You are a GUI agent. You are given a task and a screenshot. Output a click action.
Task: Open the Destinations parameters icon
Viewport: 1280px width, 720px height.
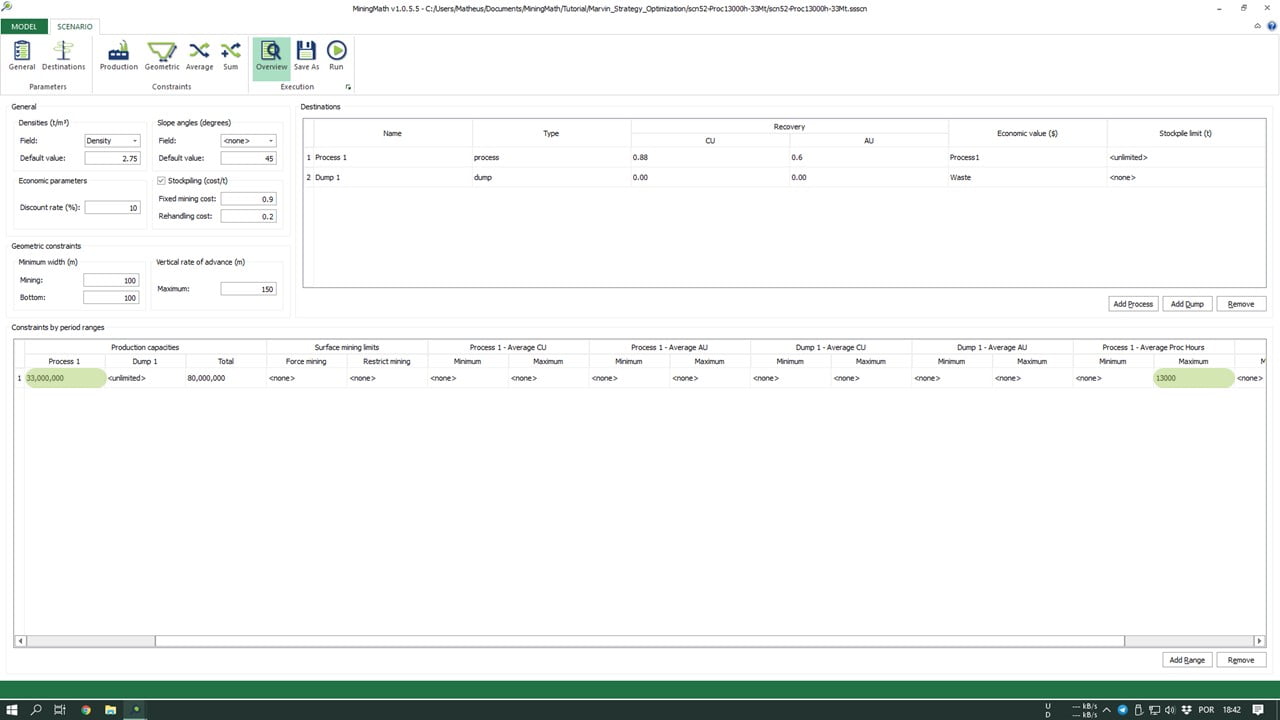[64, 55]
